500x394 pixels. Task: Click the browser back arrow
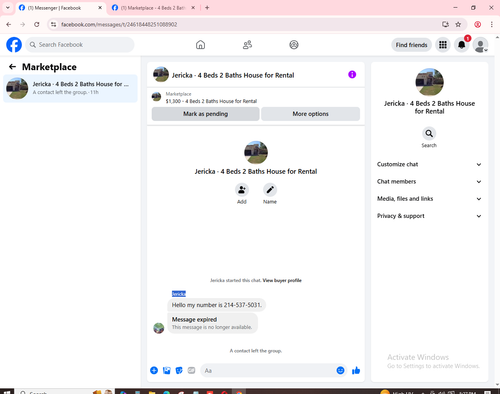(9, 24)
